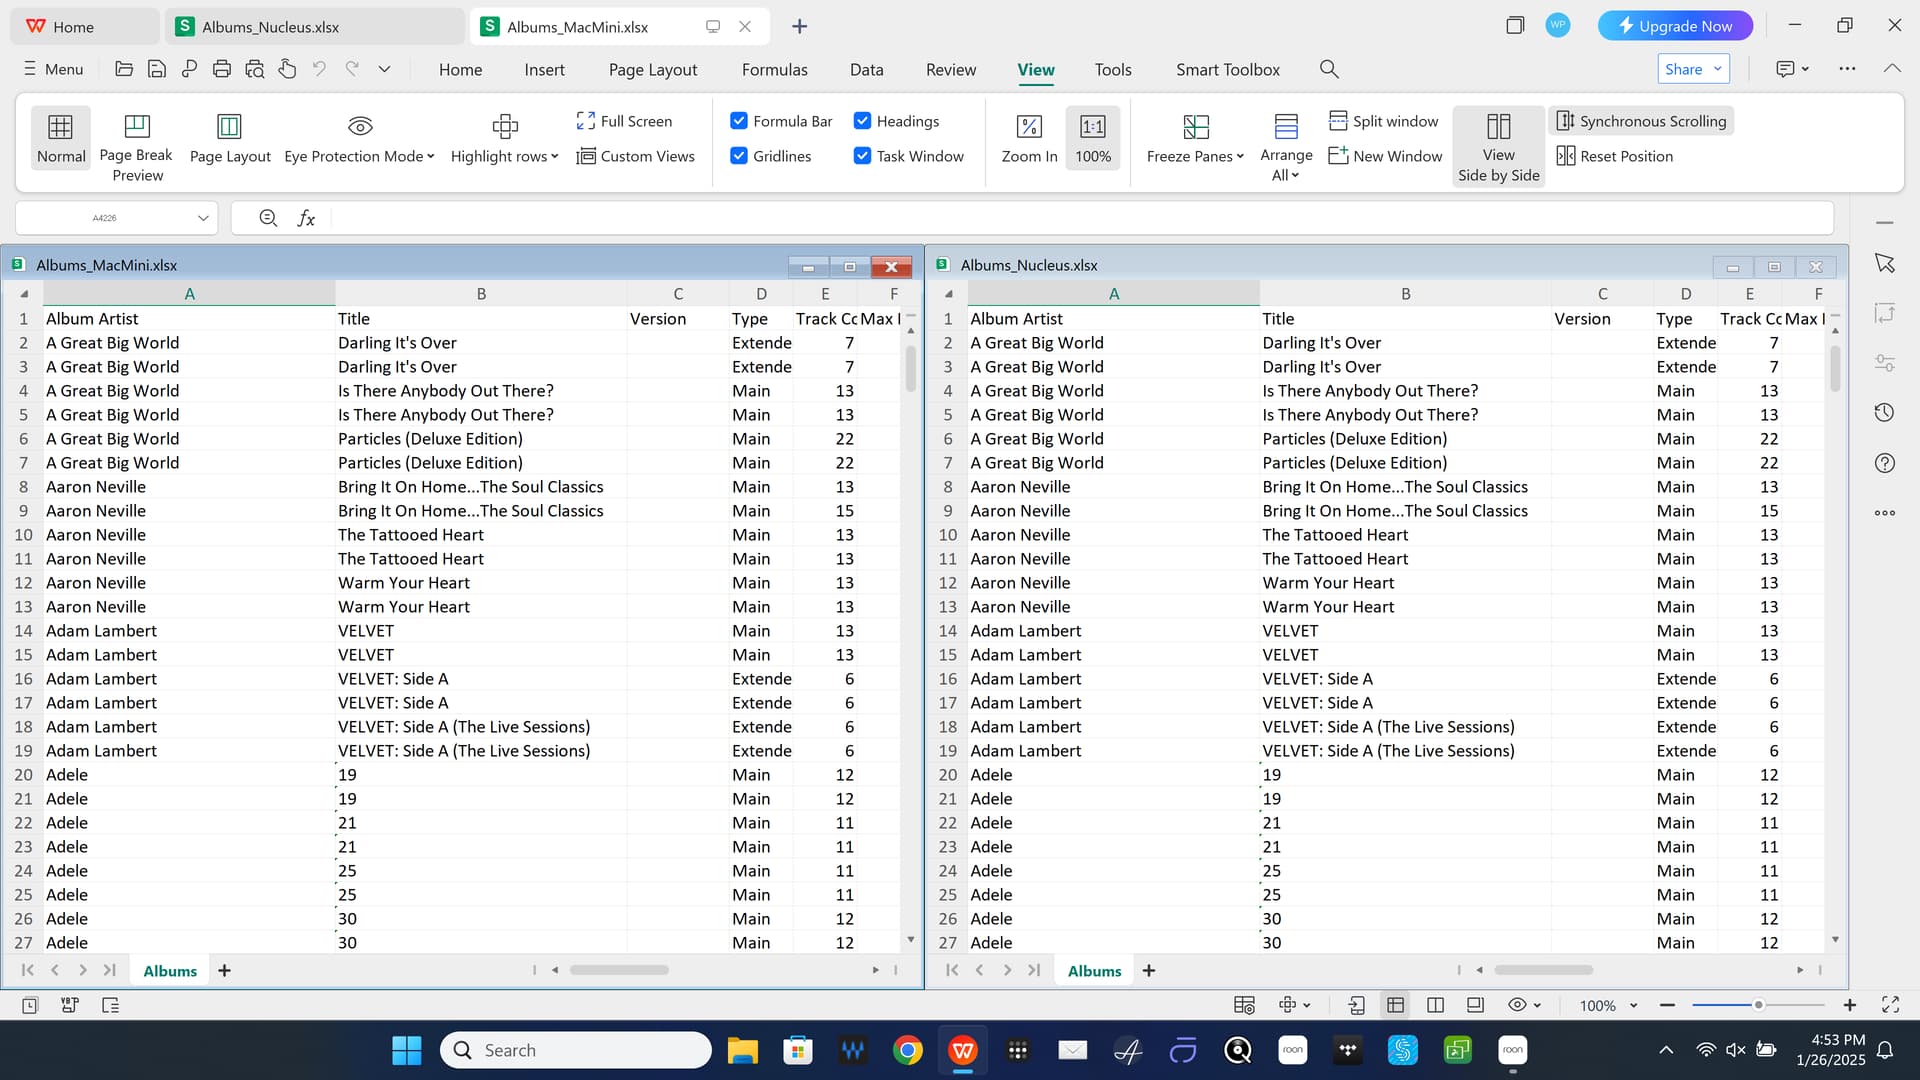The width and height of the screenshot is (1920, 1080).
Task: Click the Print icon in toolbar
Action: [222, 69]
